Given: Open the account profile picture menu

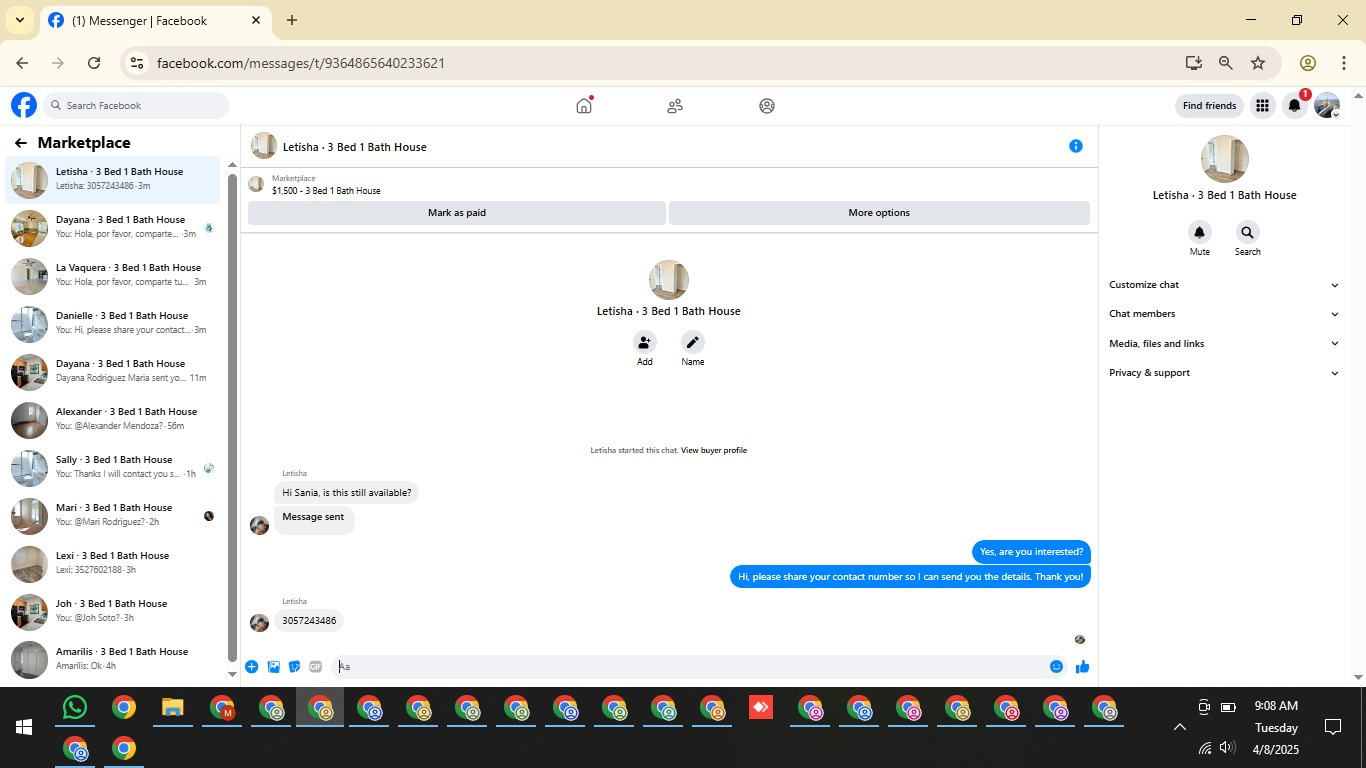Looking at the screenshot, I should pyautogui.click(x=1327, y=105).
